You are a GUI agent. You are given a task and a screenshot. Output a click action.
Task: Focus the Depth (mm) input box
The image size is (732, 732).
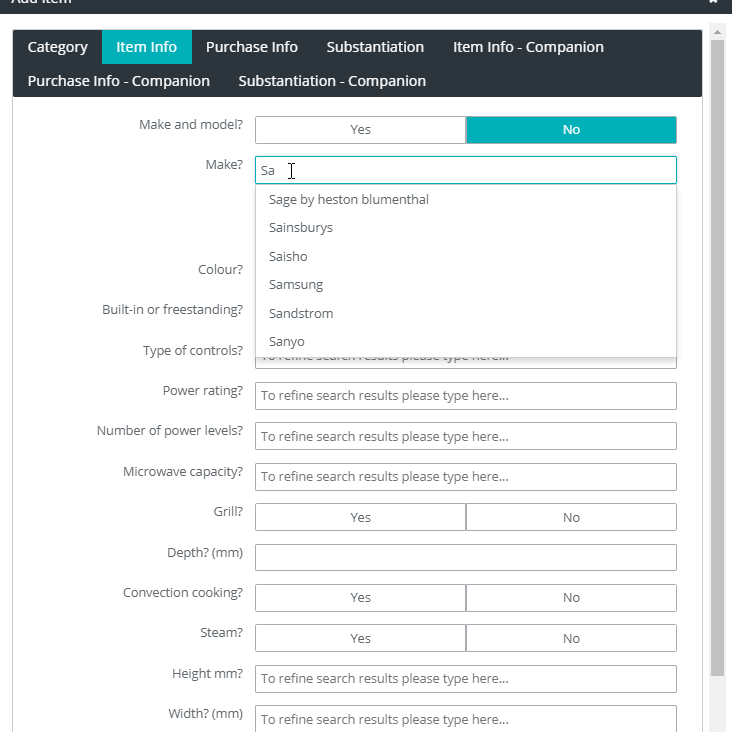pos(465,557)
